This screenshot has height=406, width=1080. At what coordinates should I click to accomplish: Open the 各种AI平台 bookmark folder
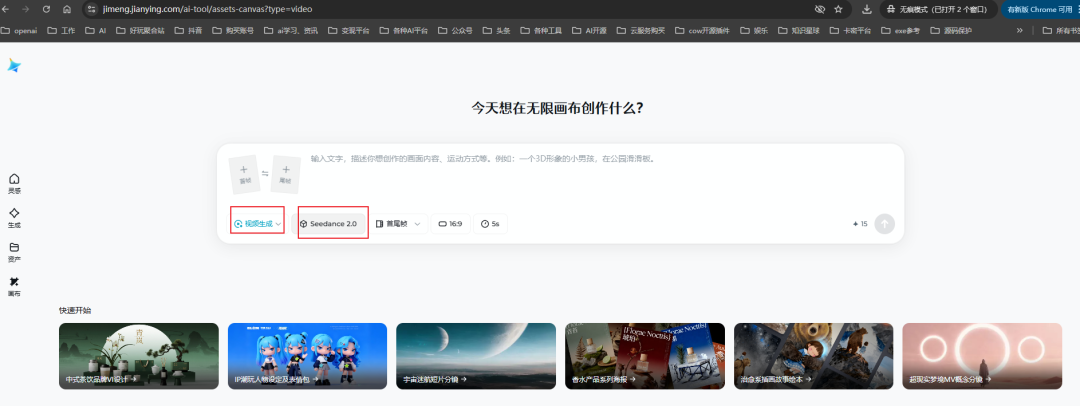[x=403, y=30]
